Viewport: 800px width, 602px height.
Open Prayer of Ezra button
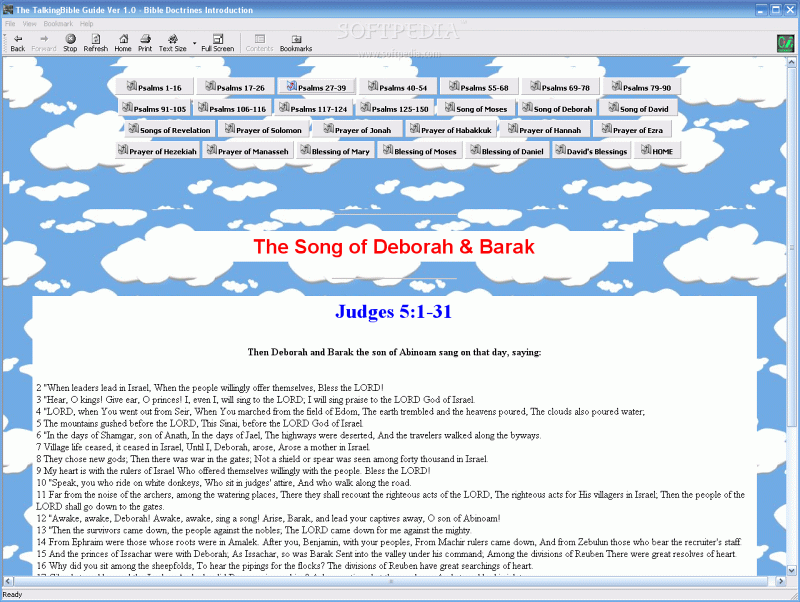(x=632, y=130)
